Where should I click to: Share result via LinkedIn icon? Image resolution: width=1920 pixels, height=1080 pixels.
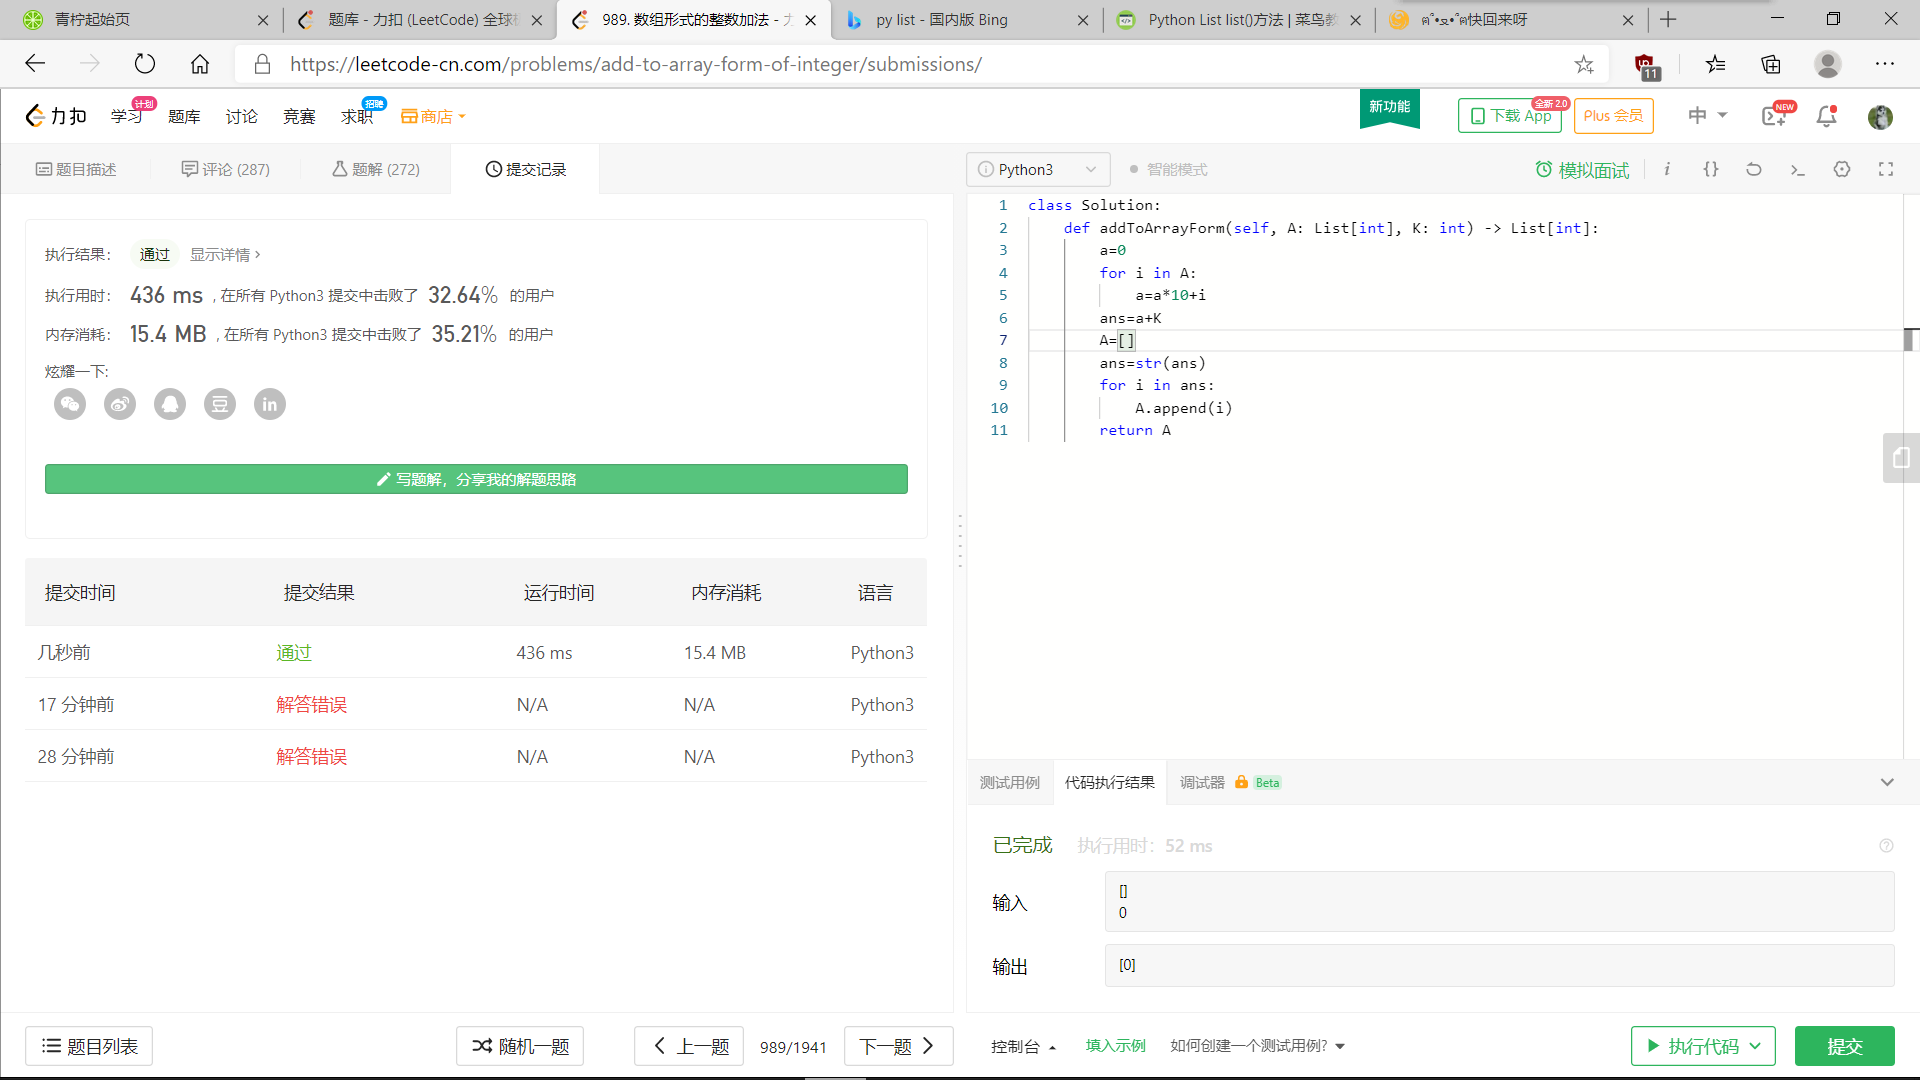pos(270,404)
